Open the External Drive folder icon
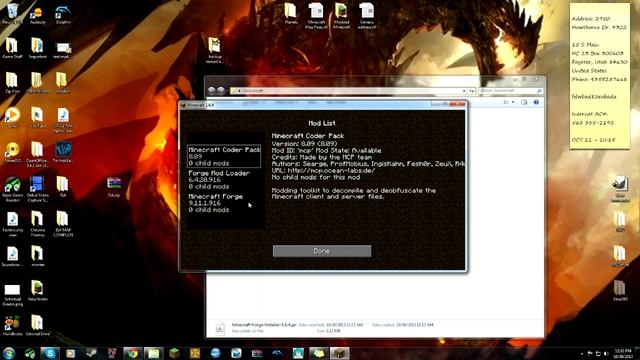Viewport: 640px width, 360px height. coord(38,326)
